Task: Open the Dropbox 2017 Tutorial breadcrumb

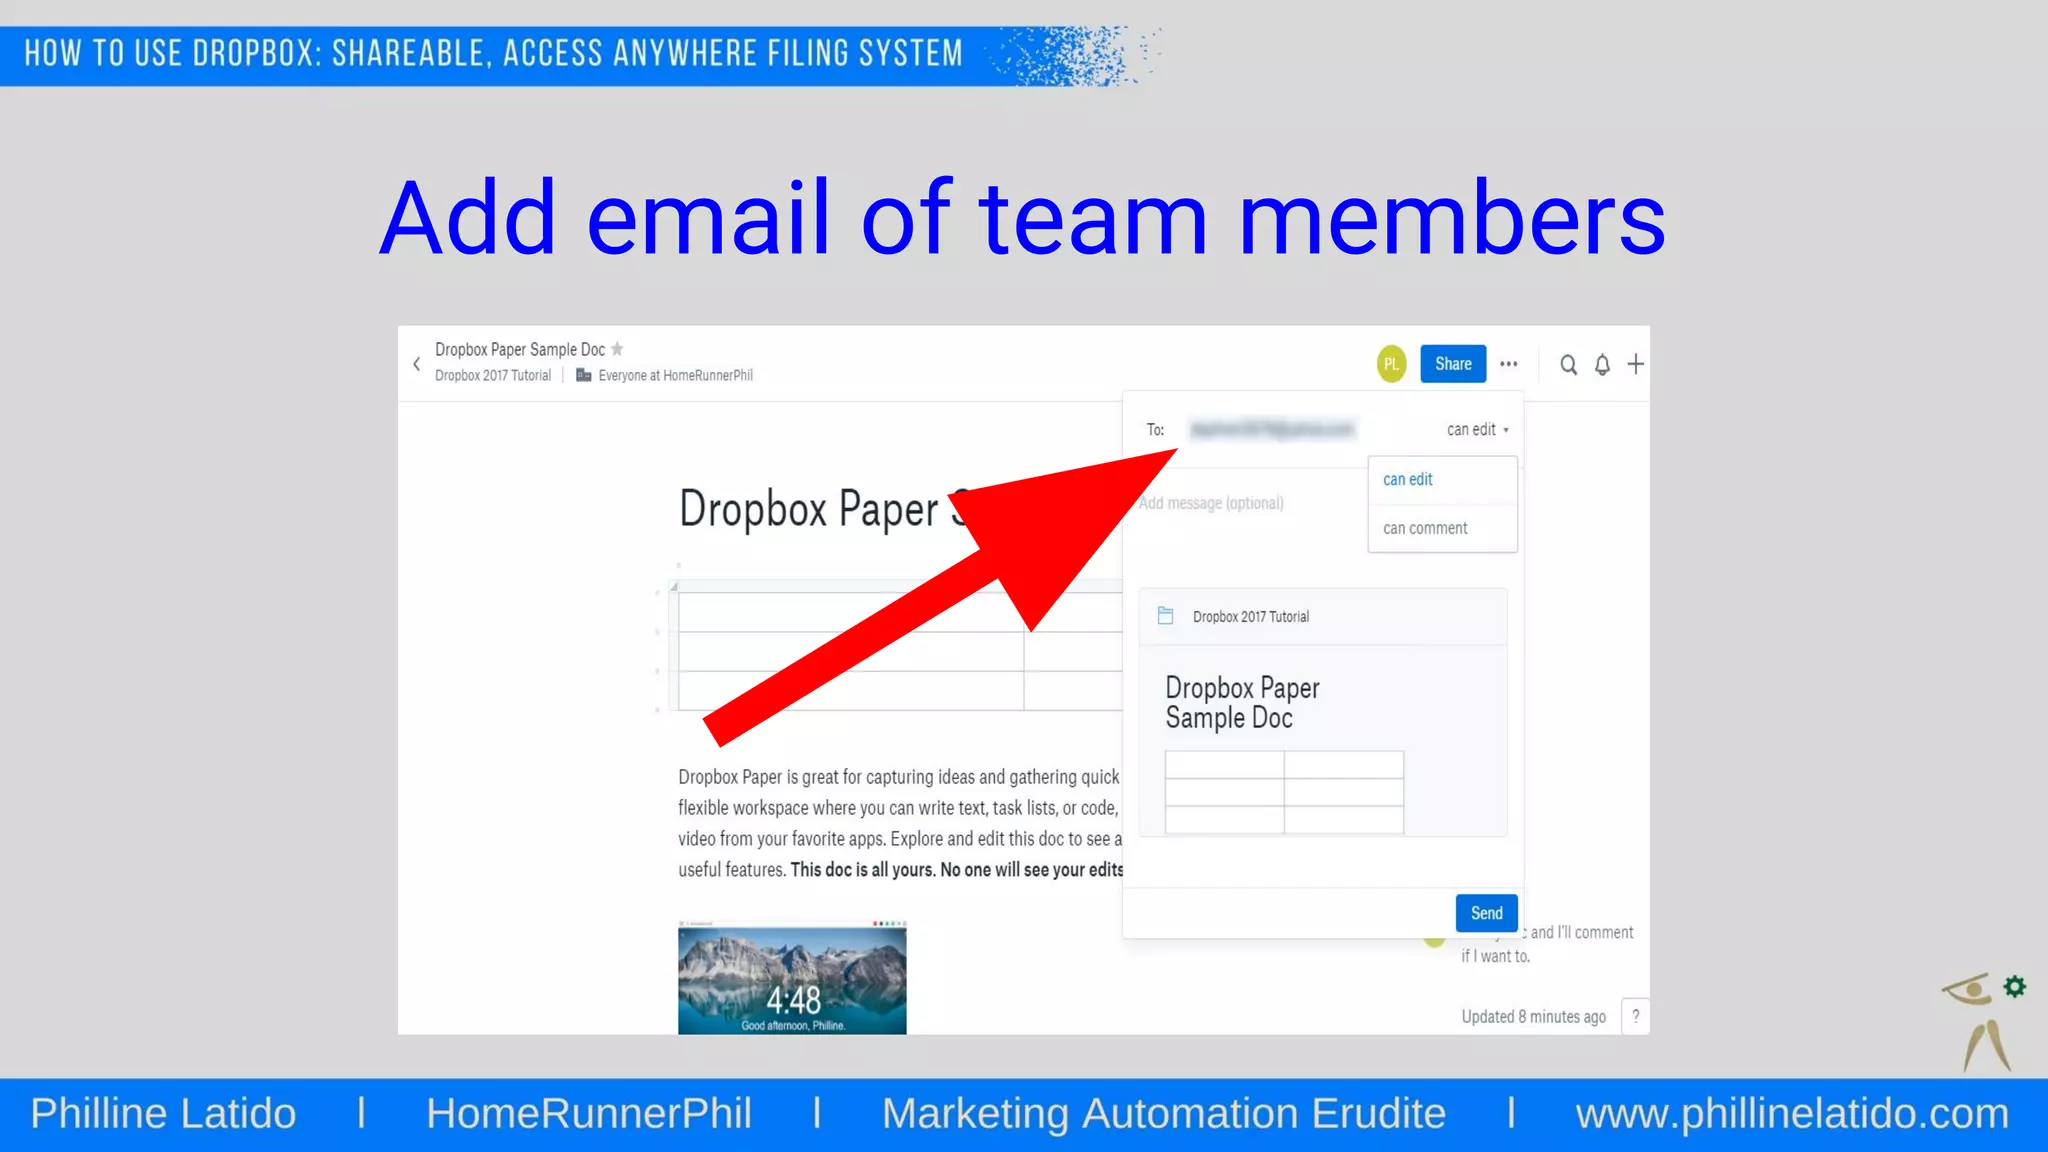Action: [493, 376]
